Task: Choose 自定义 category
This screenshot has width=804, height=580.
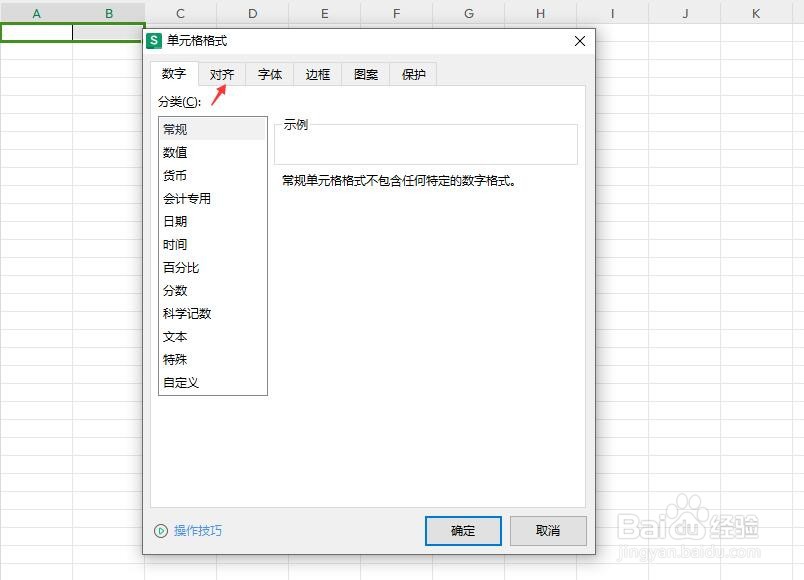Action: pos(213,383)
